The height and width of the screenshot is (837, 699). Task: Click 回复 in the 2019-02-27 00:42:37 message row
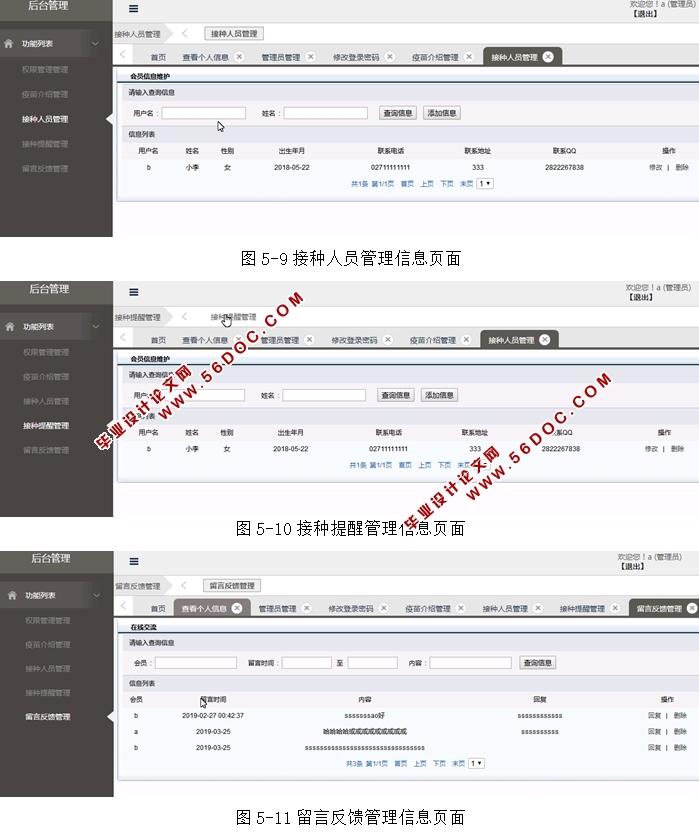pos(654,716)
